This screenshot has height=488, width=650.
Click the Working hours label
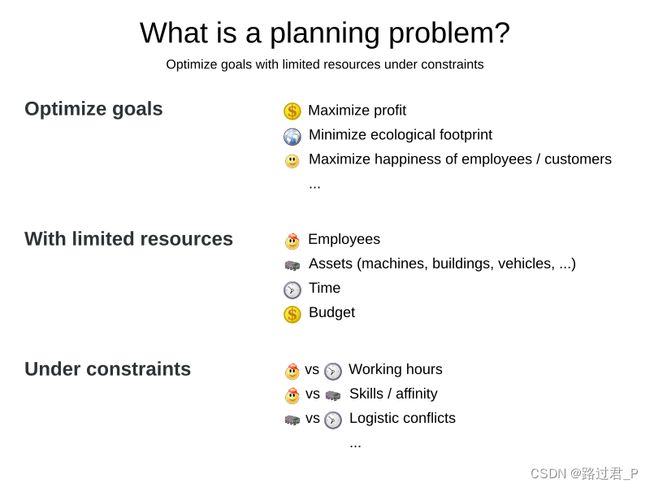point(395,369)
